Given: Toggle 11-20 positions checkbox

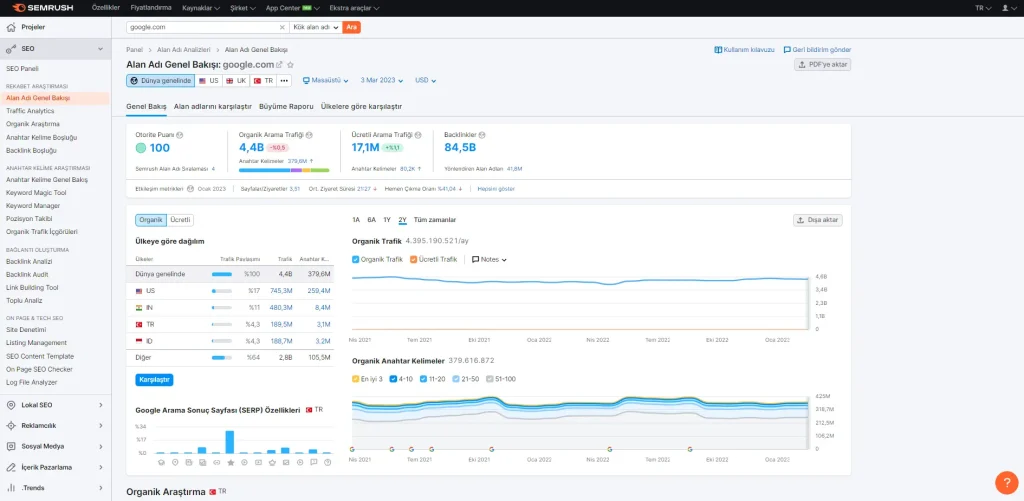Looking at the screenshot, I should point(424,378).
